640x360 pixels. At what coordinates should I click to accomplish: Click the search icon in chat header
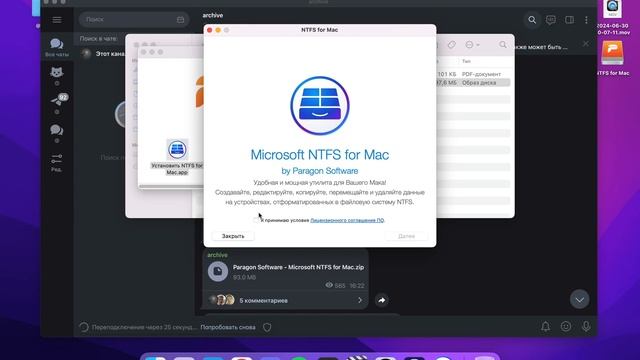(532, 20)
